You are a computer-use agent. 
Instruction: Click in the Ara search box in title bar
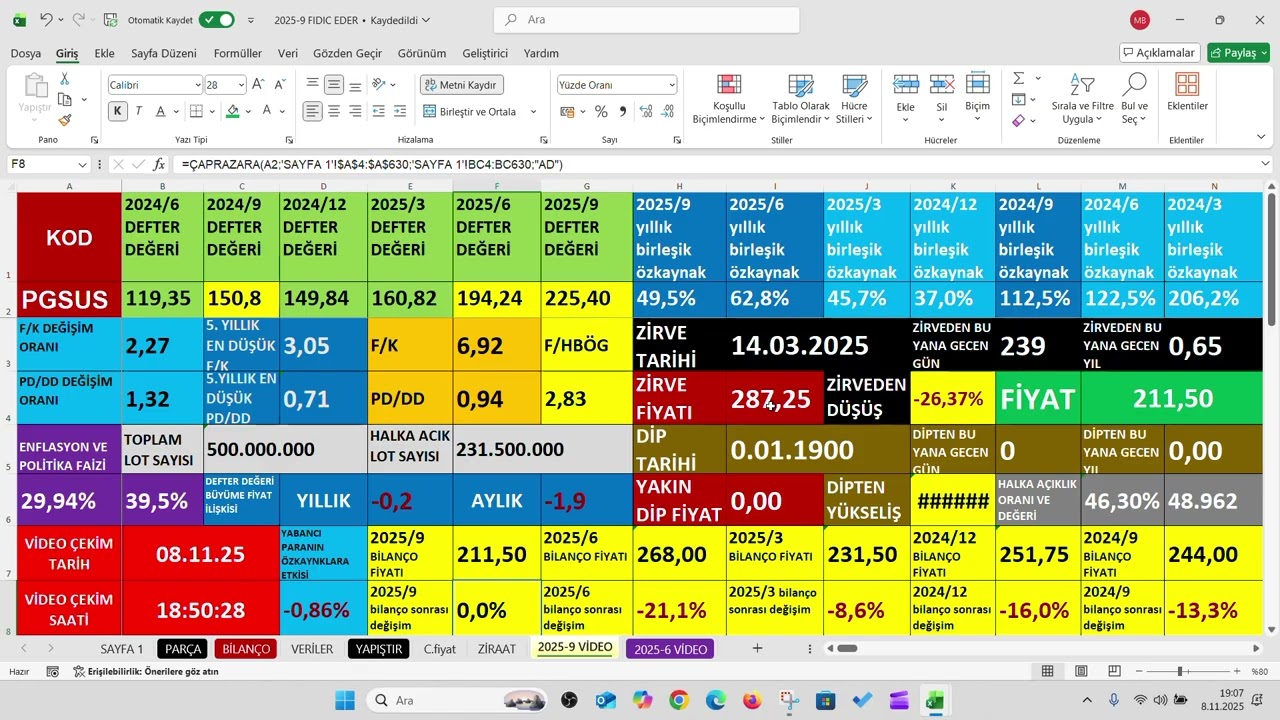pyautogui.click(x=647, y=20)
